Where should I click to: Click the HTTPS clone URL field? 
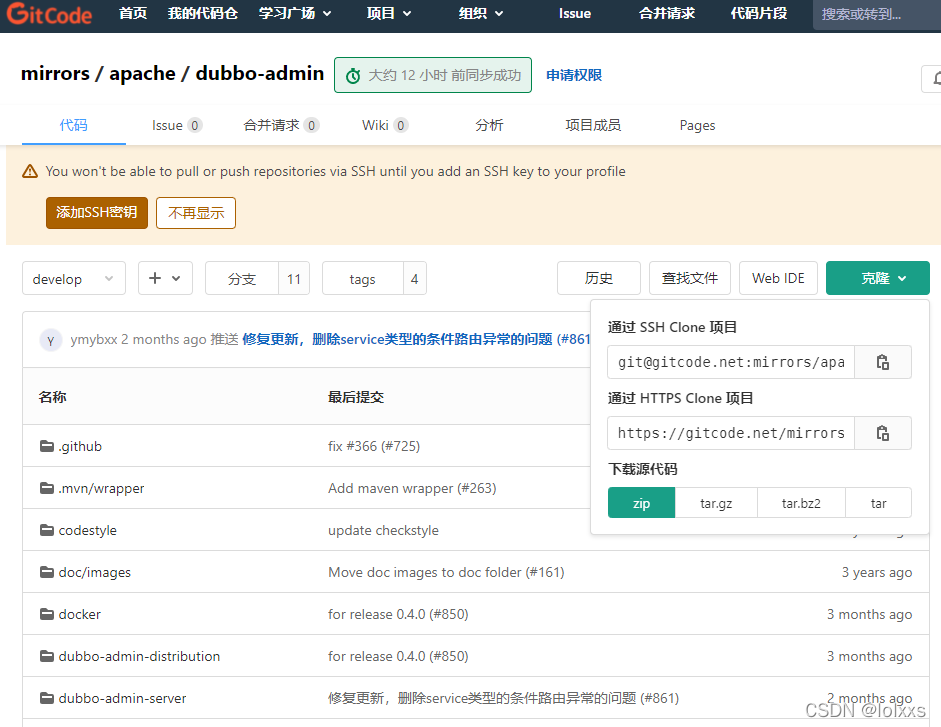click(x=731, y=433)
